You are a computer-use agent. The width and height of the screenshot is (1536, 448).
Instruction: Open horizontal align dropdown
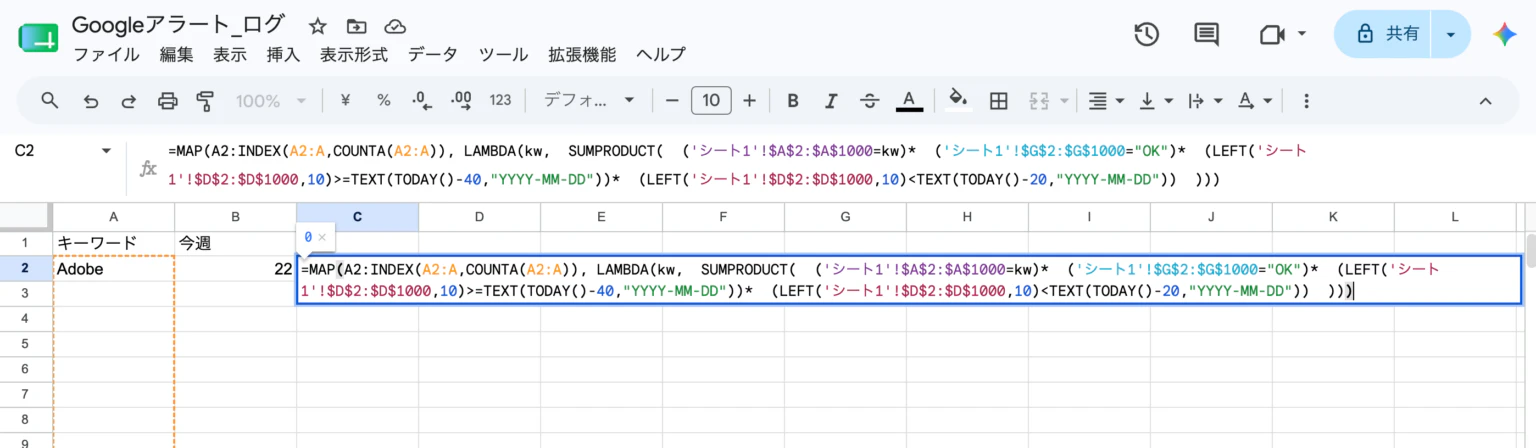[1106, 100]
